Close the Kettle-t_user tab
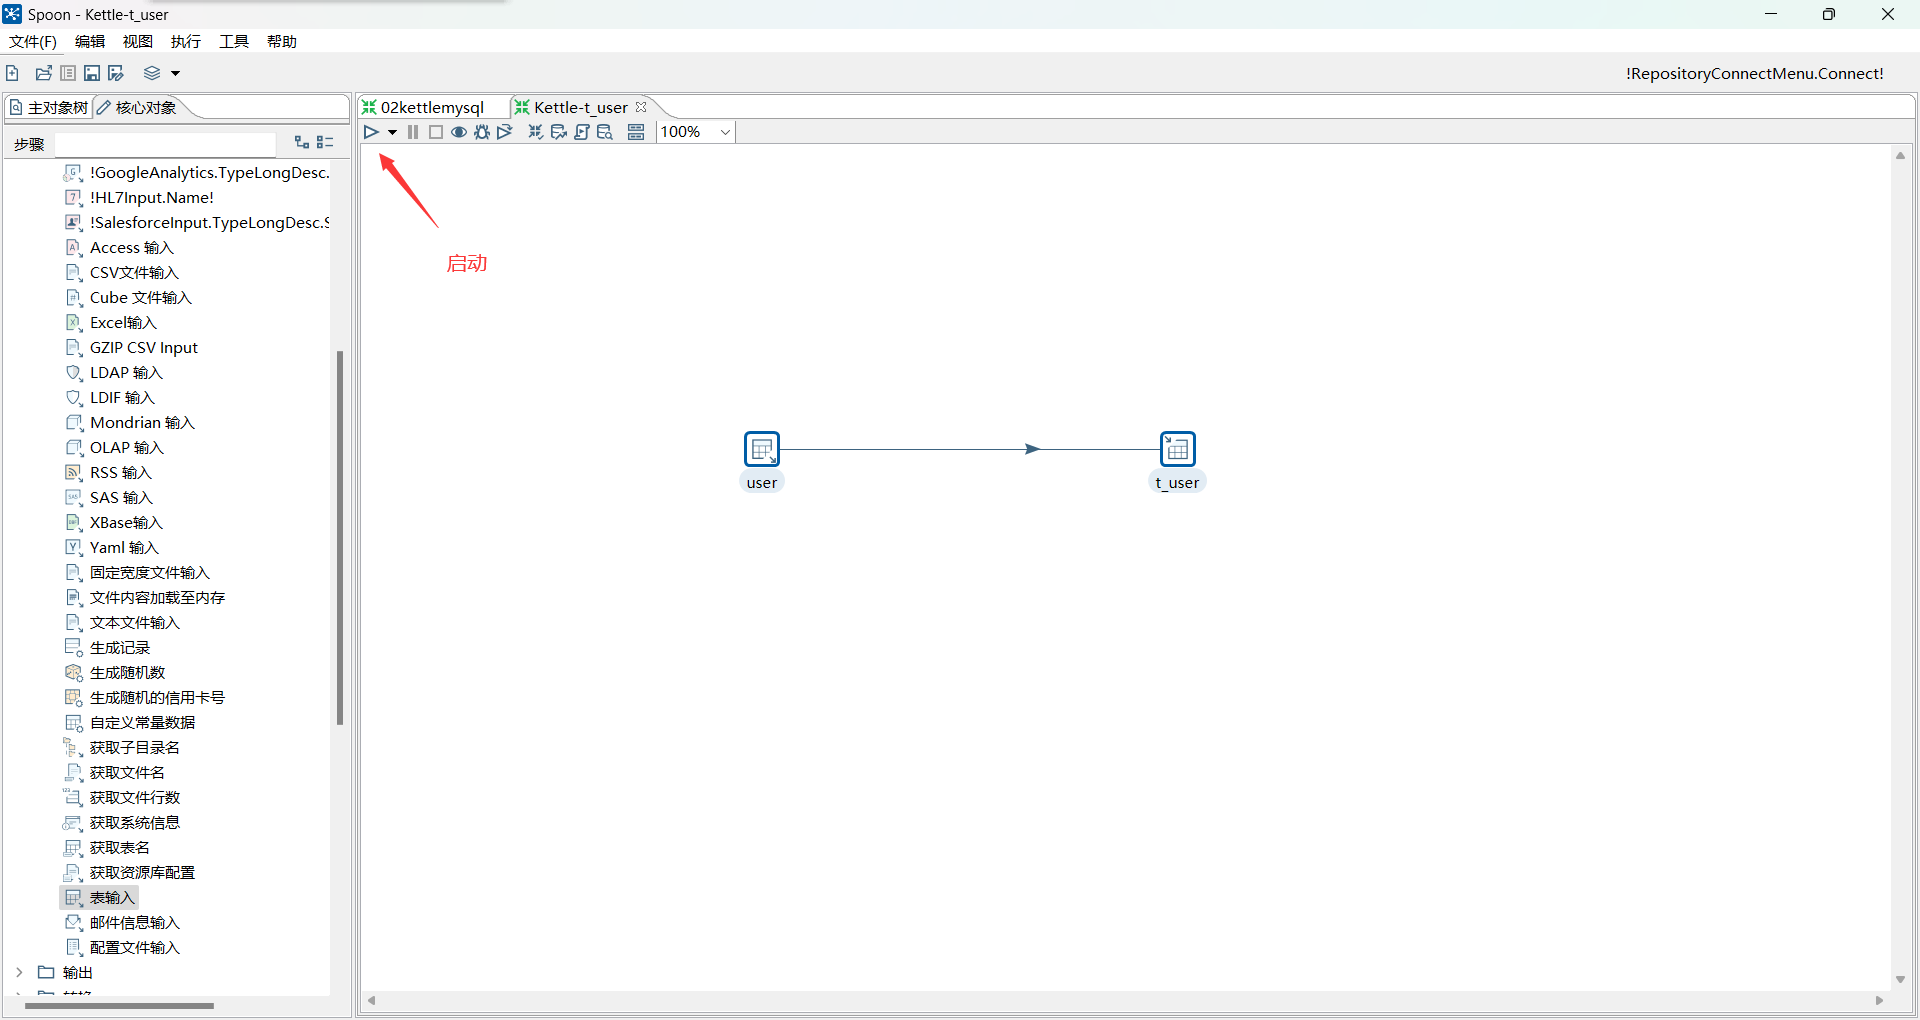This screenshot has width=1920, height=1020. coord(641,107)
